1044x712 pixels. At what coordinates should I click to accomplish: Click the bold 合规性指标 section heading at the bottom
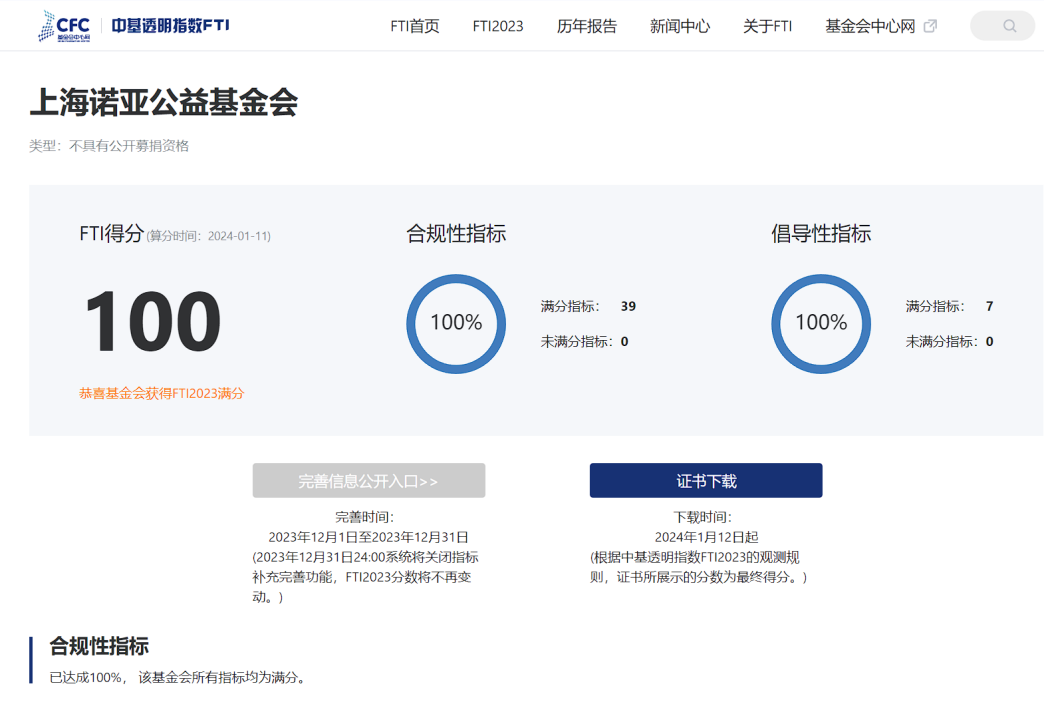click(99, 646)
